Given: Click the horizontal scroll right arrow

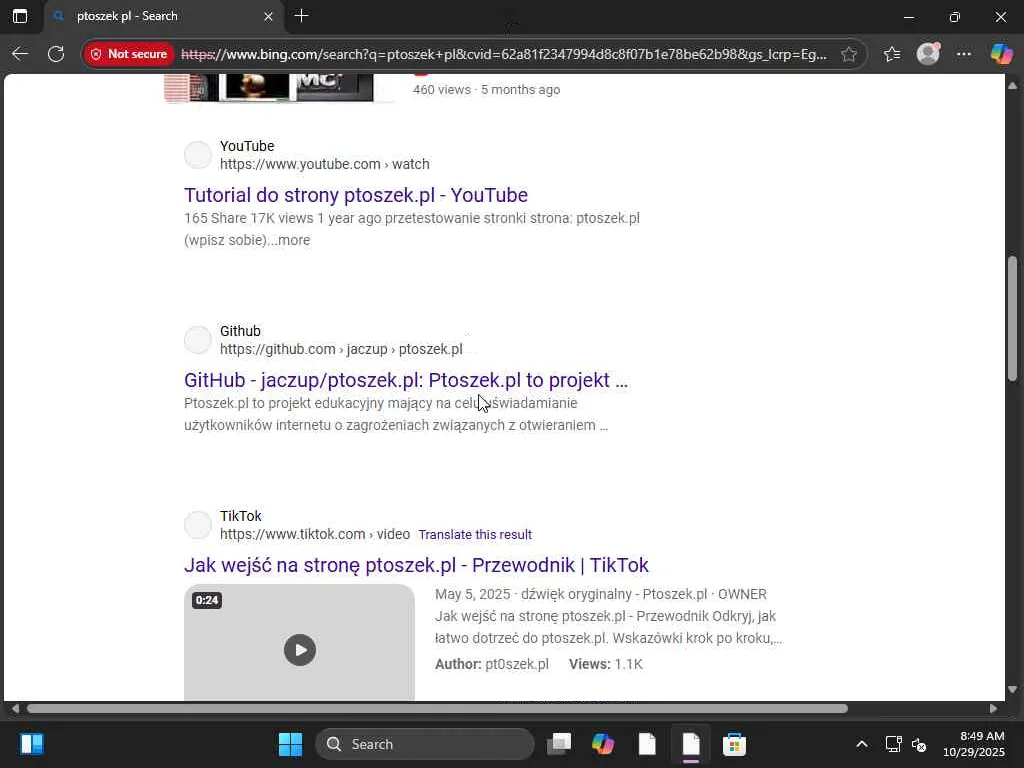Looking at the screenshot, I should (993, 709).
